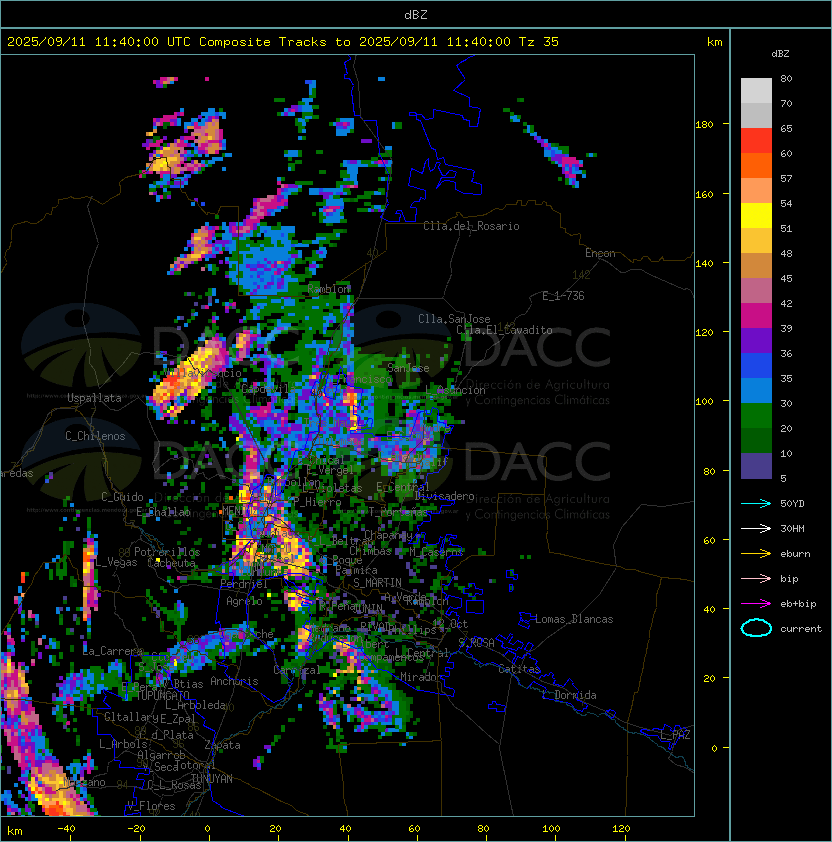Click the Divisadero place label

click(x=444, y=496)
